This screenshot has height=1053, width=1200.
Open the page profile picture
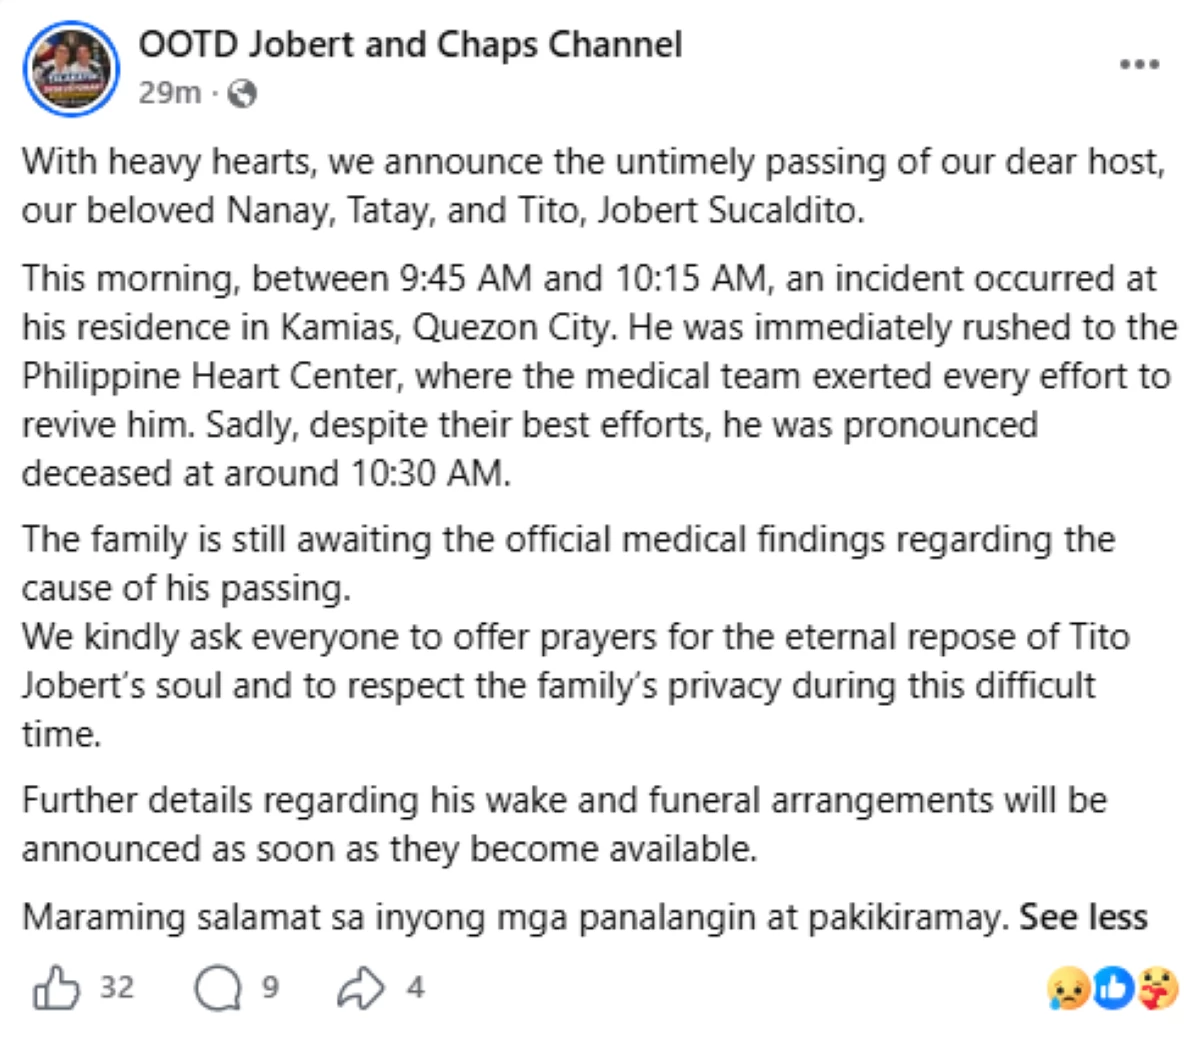coord(71,69)
